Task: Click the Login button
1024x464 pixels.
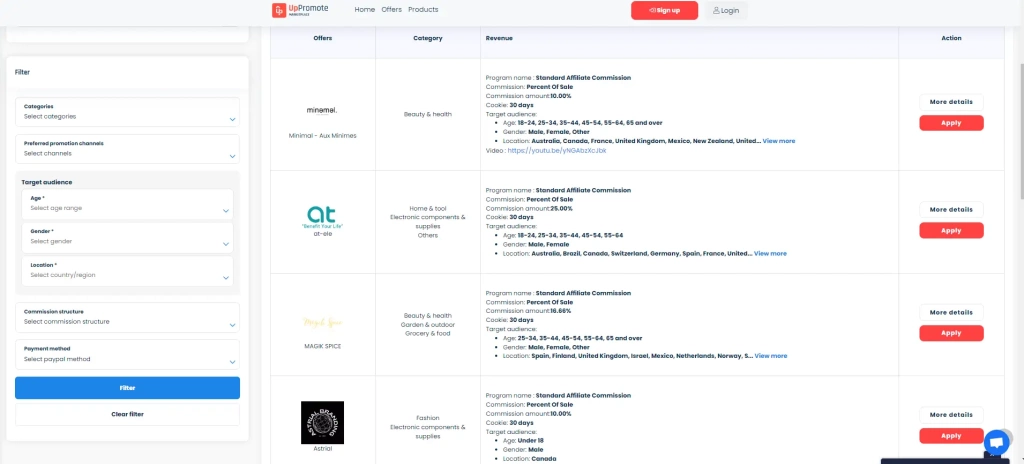Action: (726, 10)
